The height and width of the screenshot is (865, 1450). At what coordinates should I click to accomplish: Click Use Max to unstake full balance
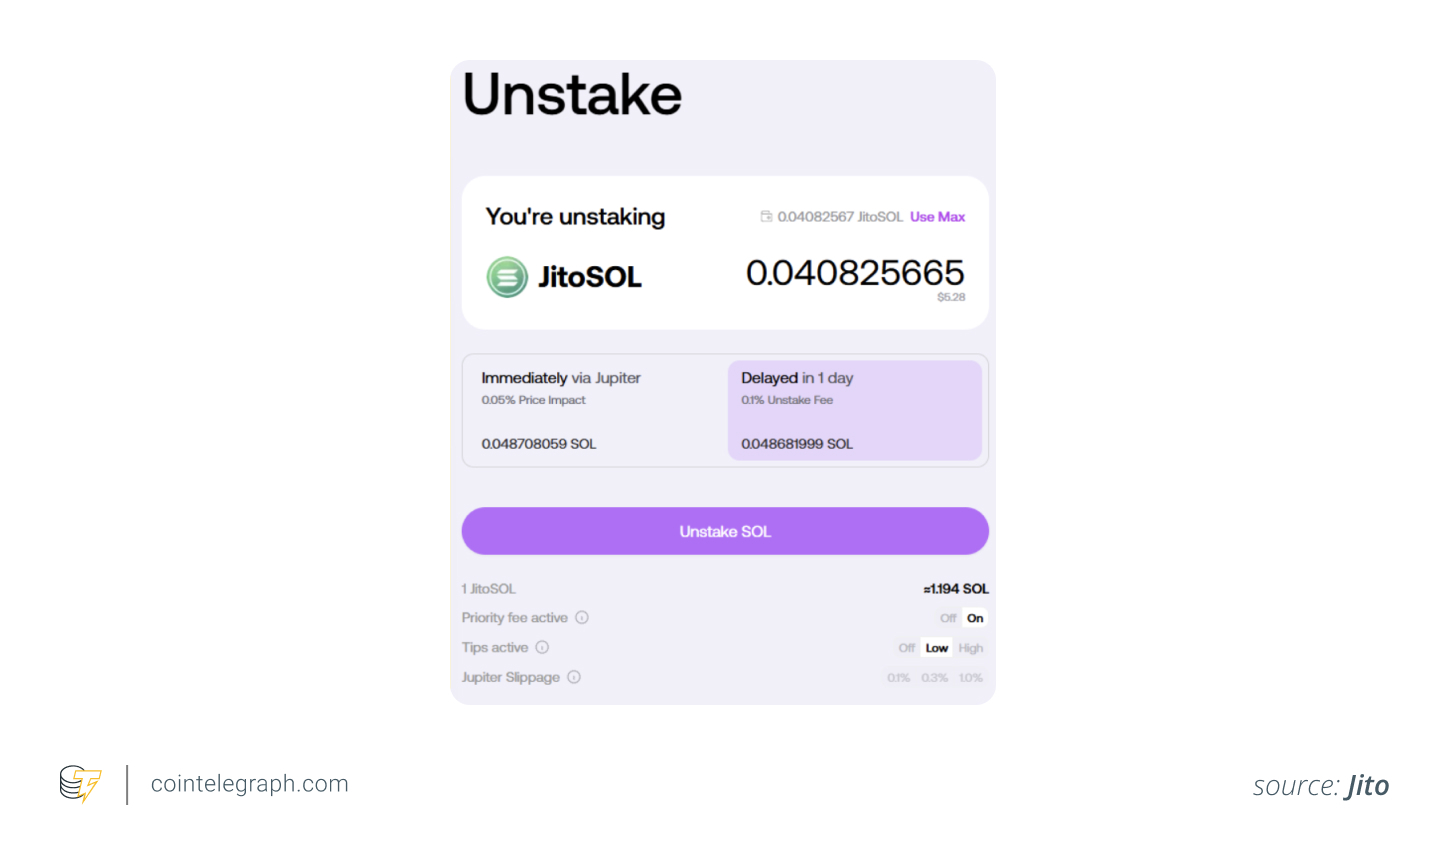pyautogui.click(x=937, y=216)
